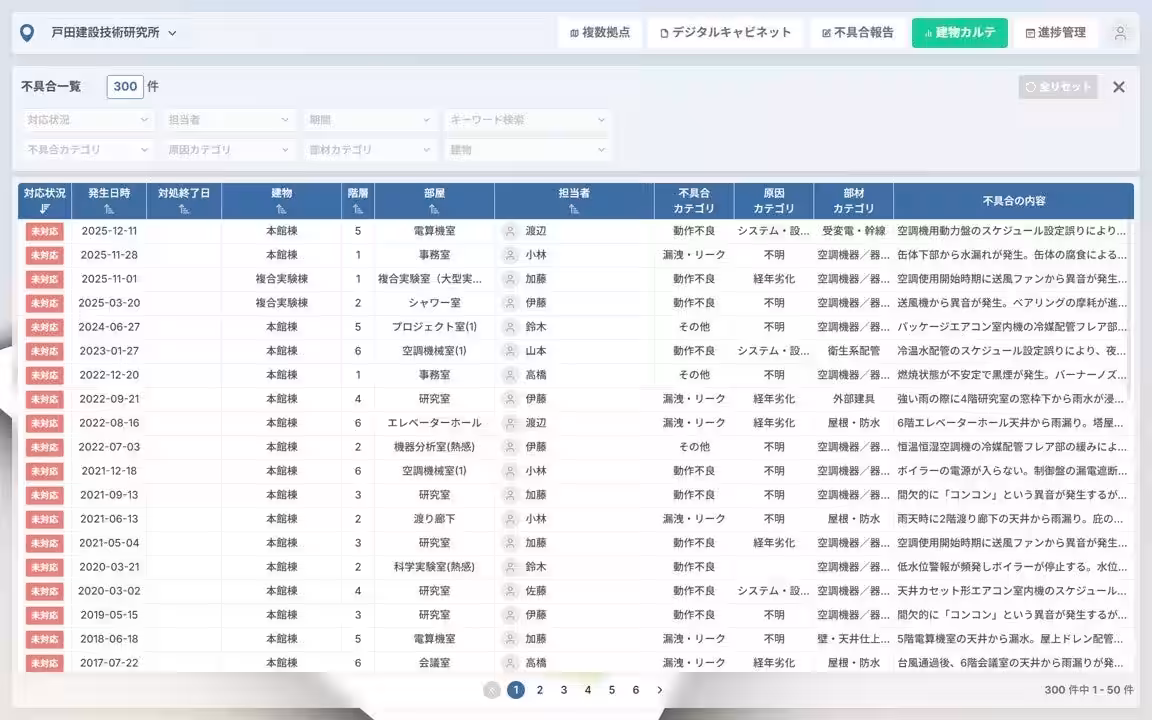Click 未対応 badge for 2025-12-11 row
This screenshot has height=720, width=1152.
click(44, 231)
